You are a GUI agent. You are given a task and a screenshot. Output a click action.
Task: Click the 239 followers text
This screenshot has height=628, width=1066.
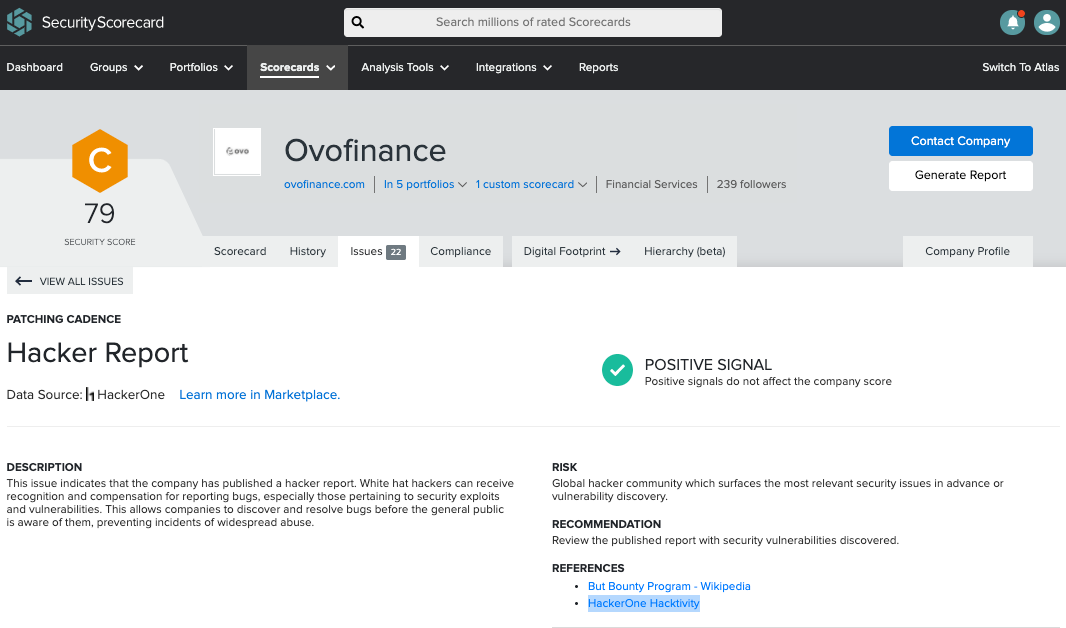[751, 184]
